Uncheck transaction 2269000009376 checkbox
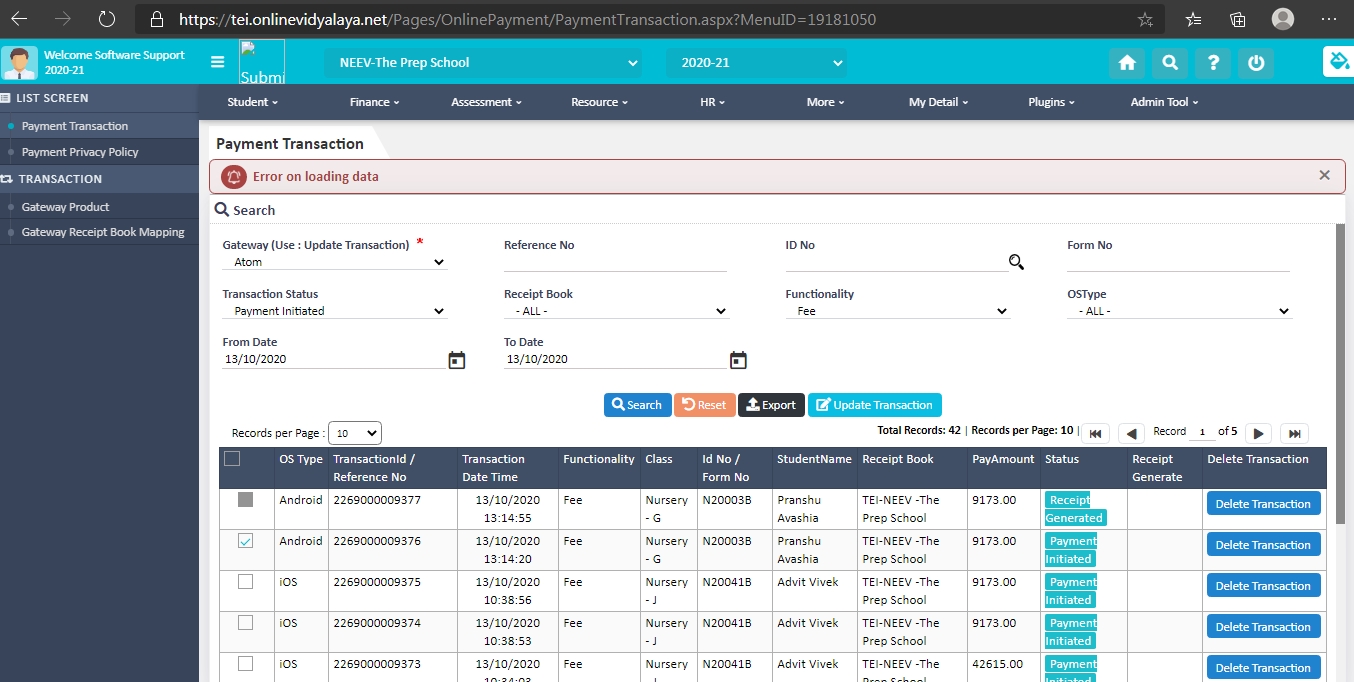The height and width of the screenshot is (682, 1354). pyautogui.click(x=246, y=541)
